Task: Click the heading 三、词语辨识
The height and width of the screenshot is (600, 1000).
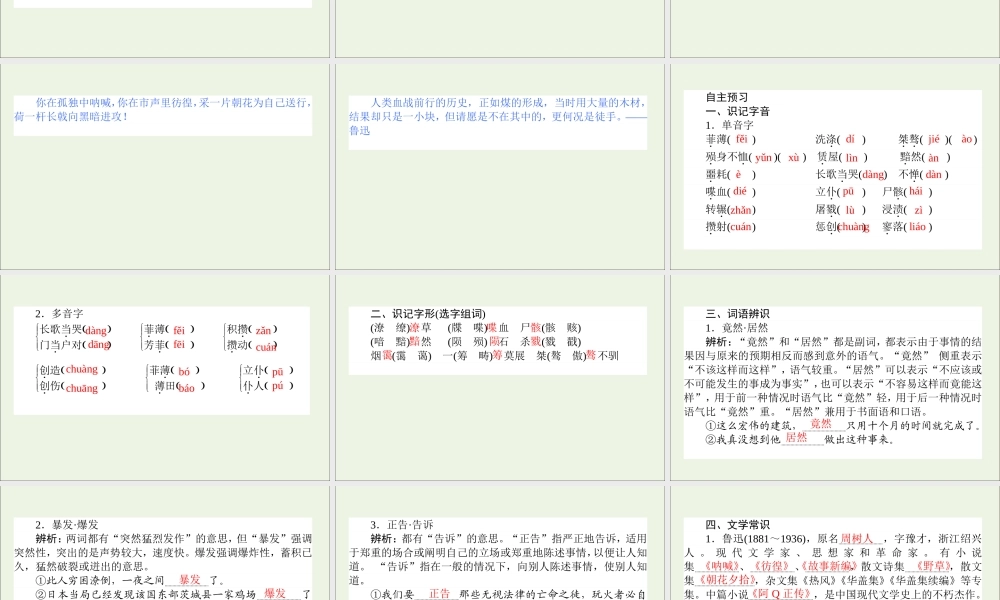Action: coord(737,314)
